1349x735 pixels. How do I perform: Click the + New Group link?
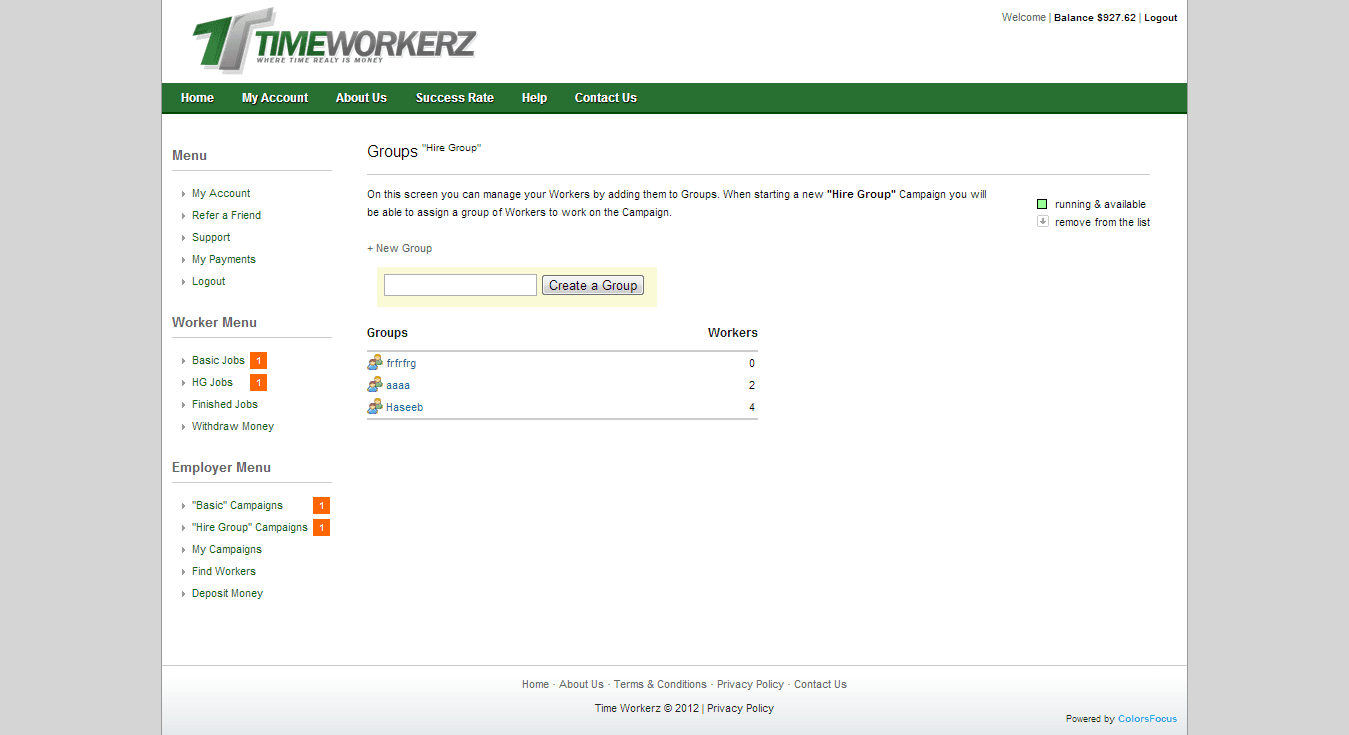(x=400, y=248)
